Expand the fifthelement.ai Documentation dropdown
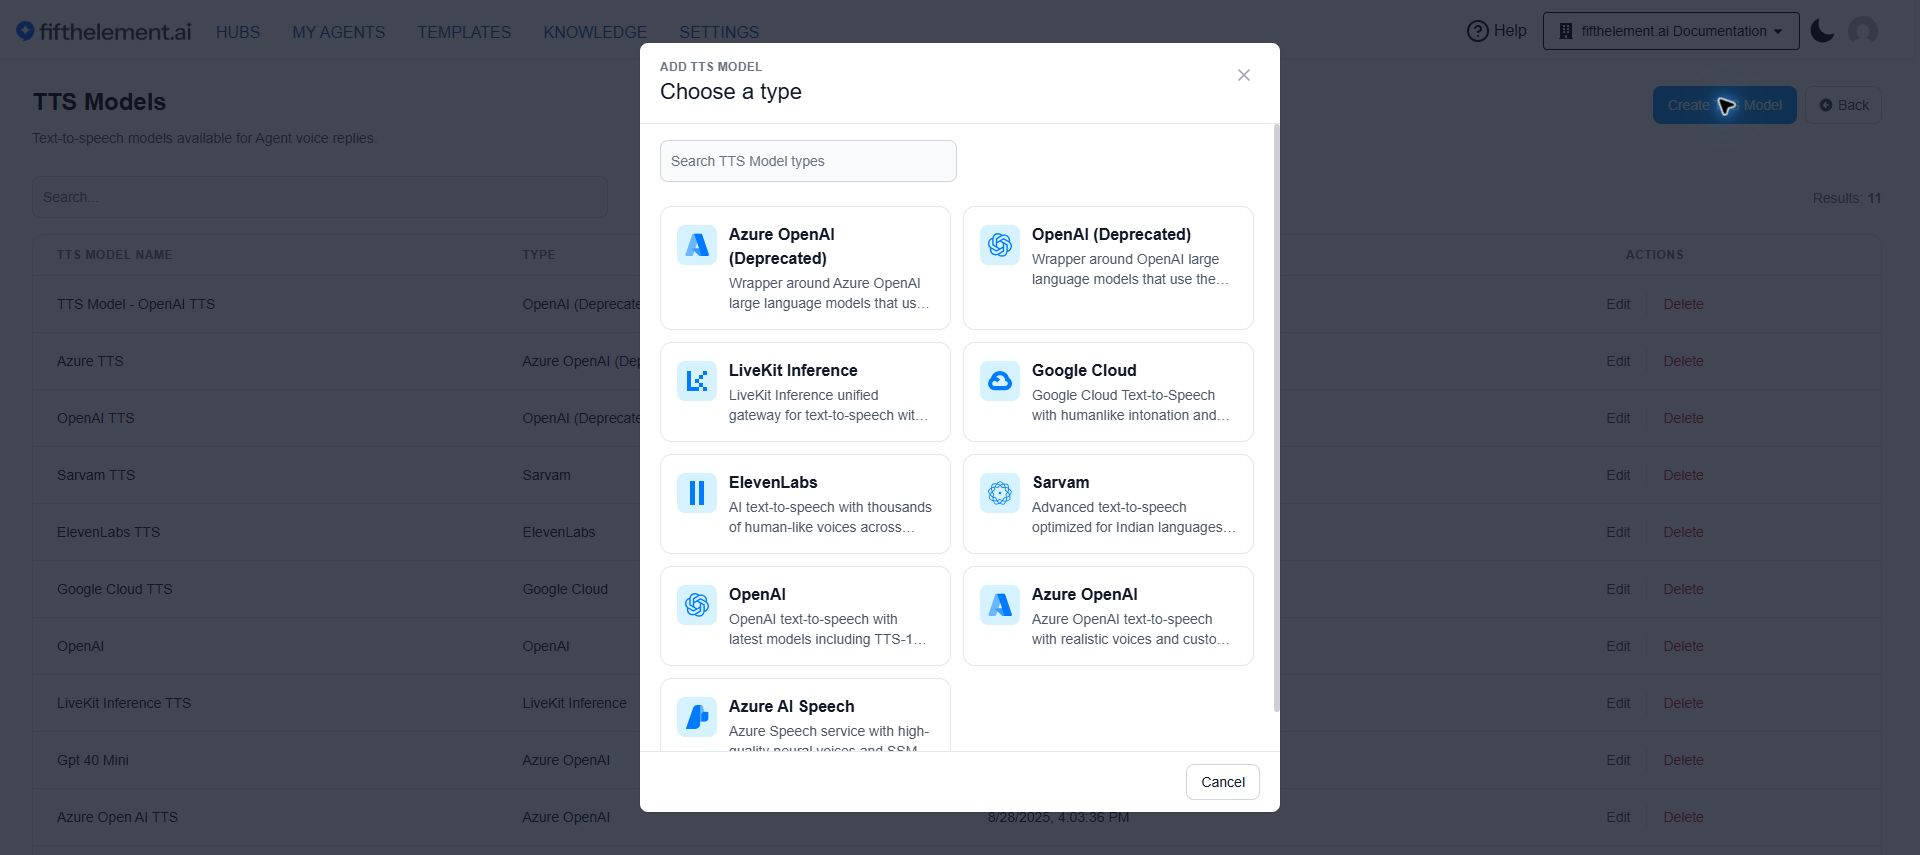 (x=1671, y=31)
